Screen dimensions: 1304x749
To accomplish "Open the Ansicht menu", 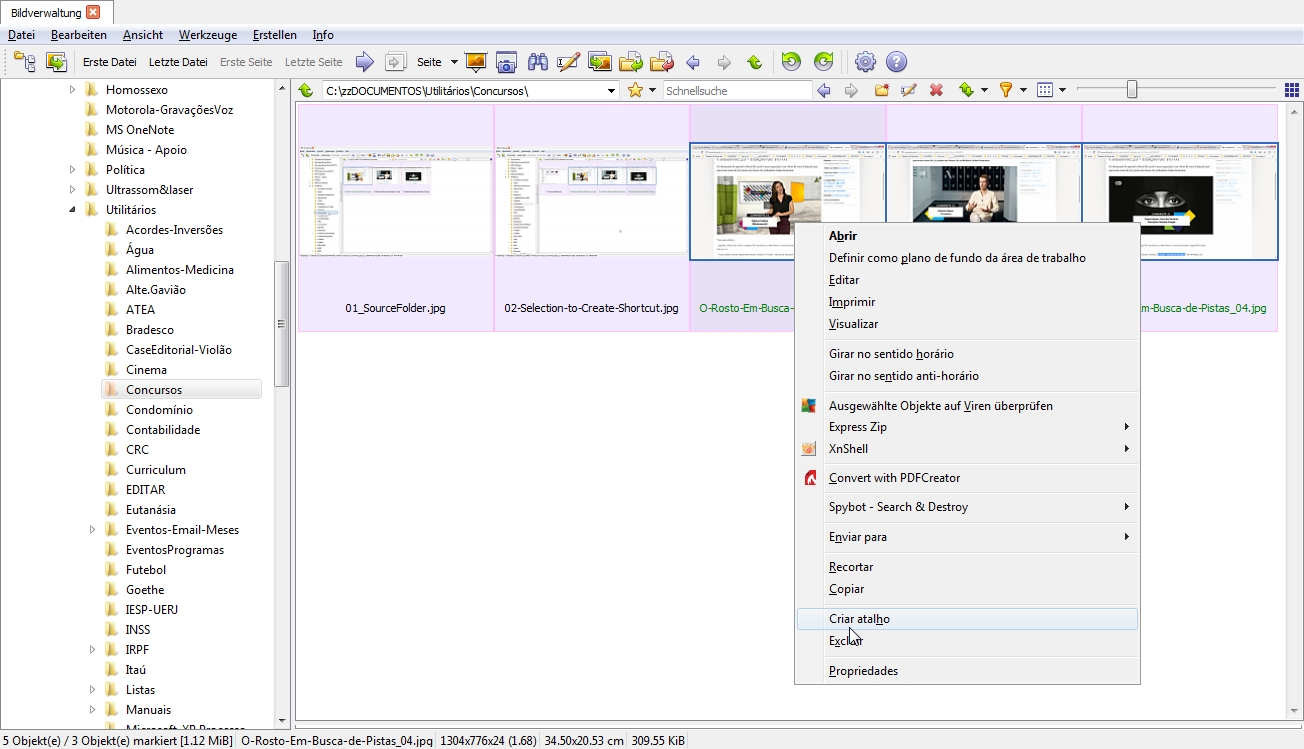I will (x=143, y=35).
